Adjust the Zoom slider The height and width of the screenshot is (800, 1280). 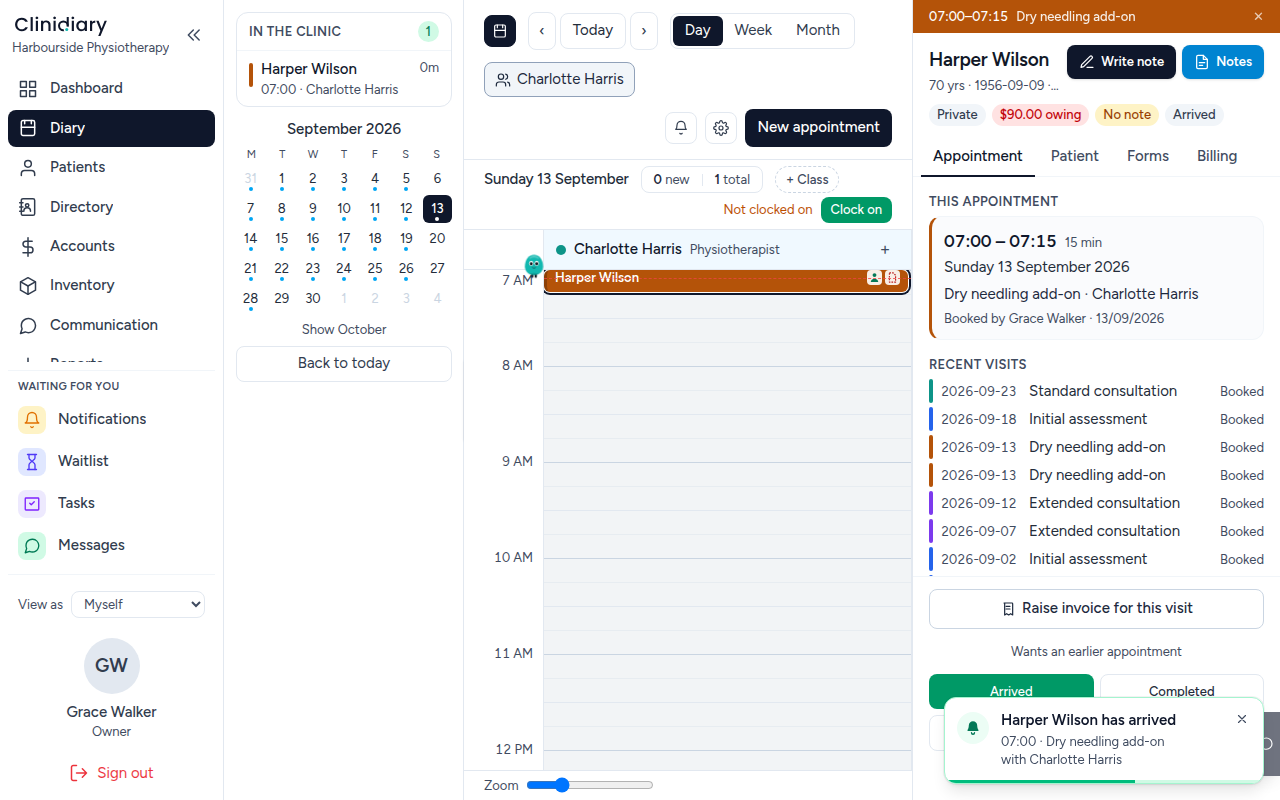click(x=590, y=786)
